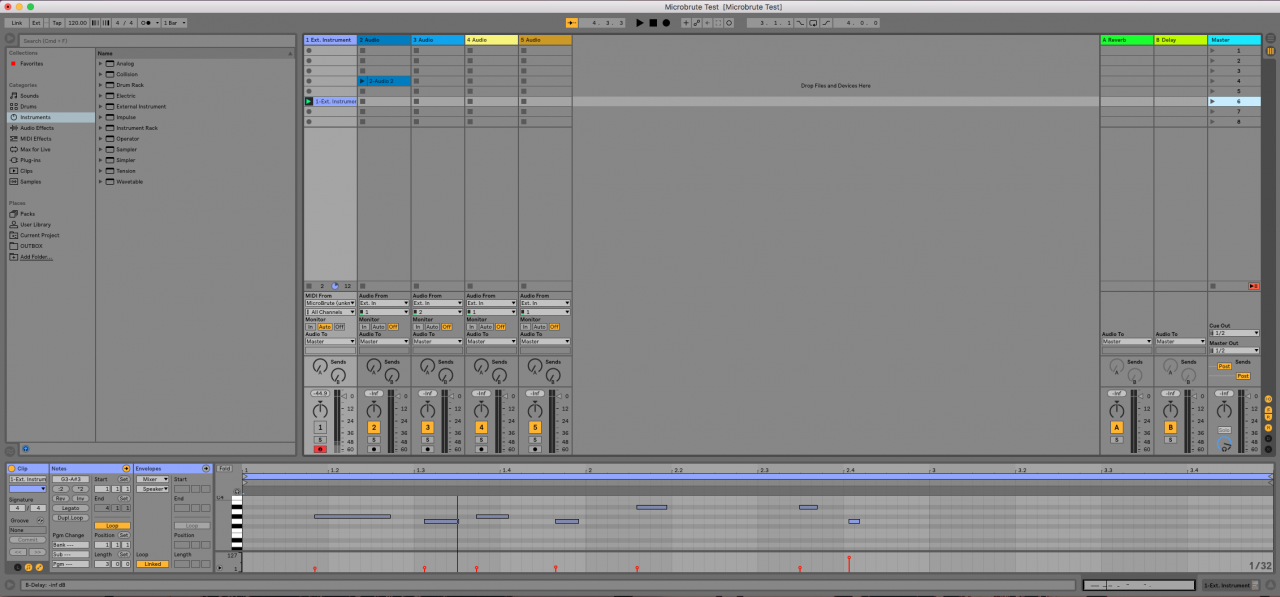Screen dimensions: 1280x597
Task: Expand the Analog instrument folder
Action: (x=101, y=64)
